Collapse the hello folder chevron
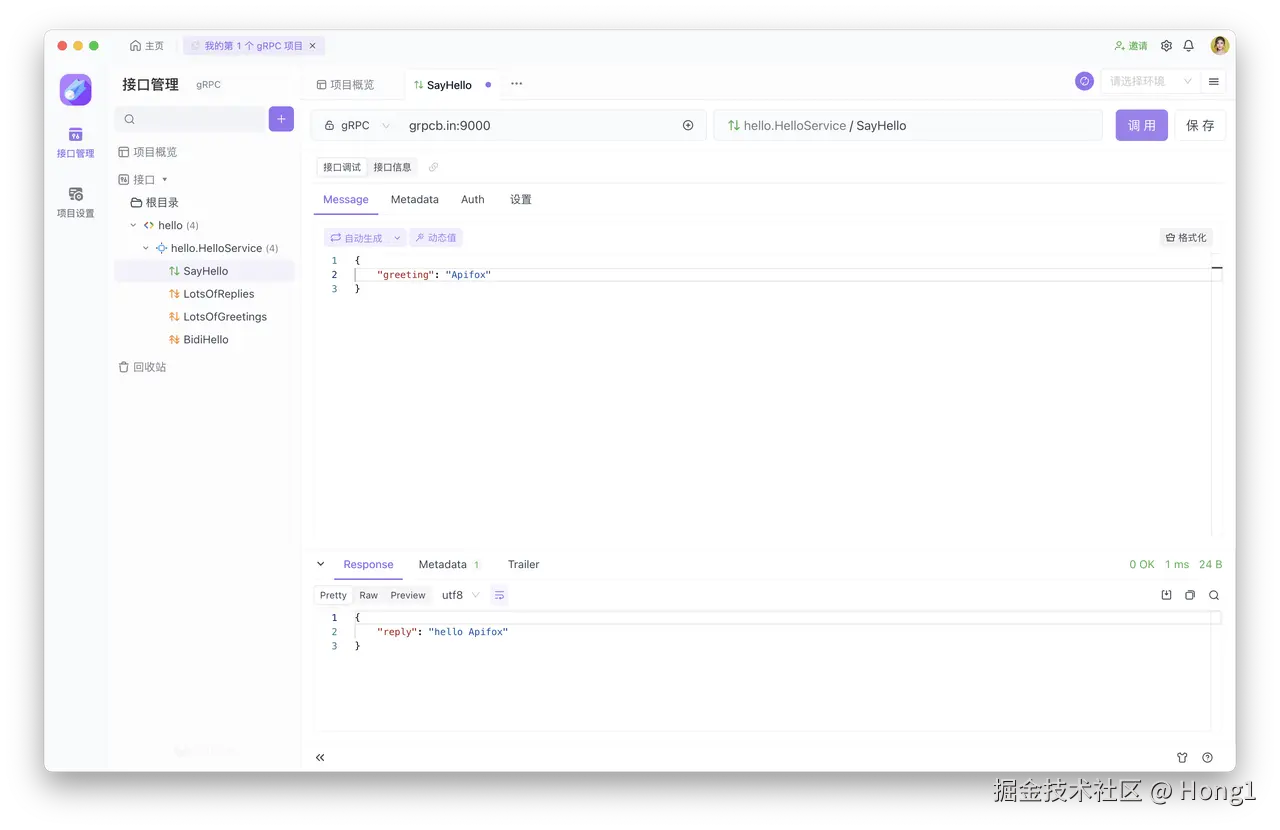This screenshot has width=1280, height=830. [x=133, y=225]
